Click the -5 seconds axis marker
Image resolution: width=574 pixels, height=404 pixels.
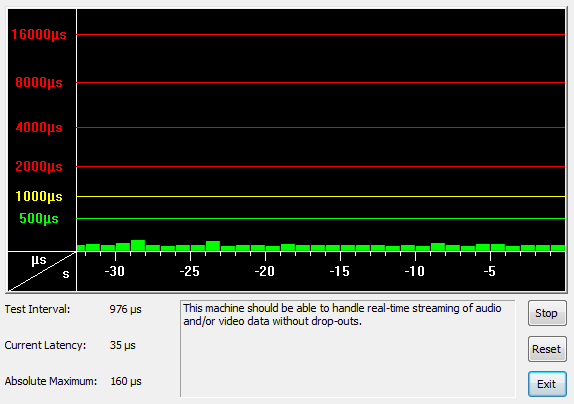pyautogui.click(x=490, y=272)
